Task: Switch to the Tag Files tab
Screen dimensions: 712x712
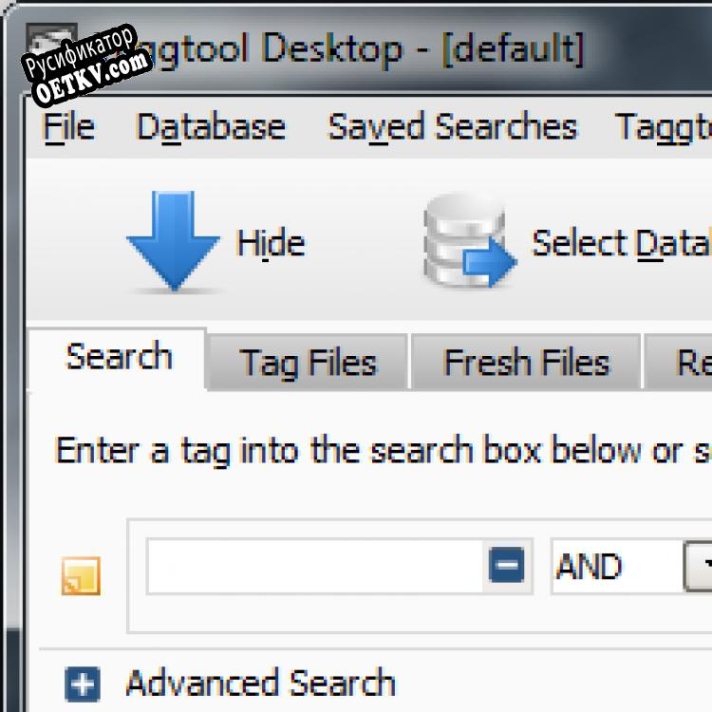Action: (308, 362)
